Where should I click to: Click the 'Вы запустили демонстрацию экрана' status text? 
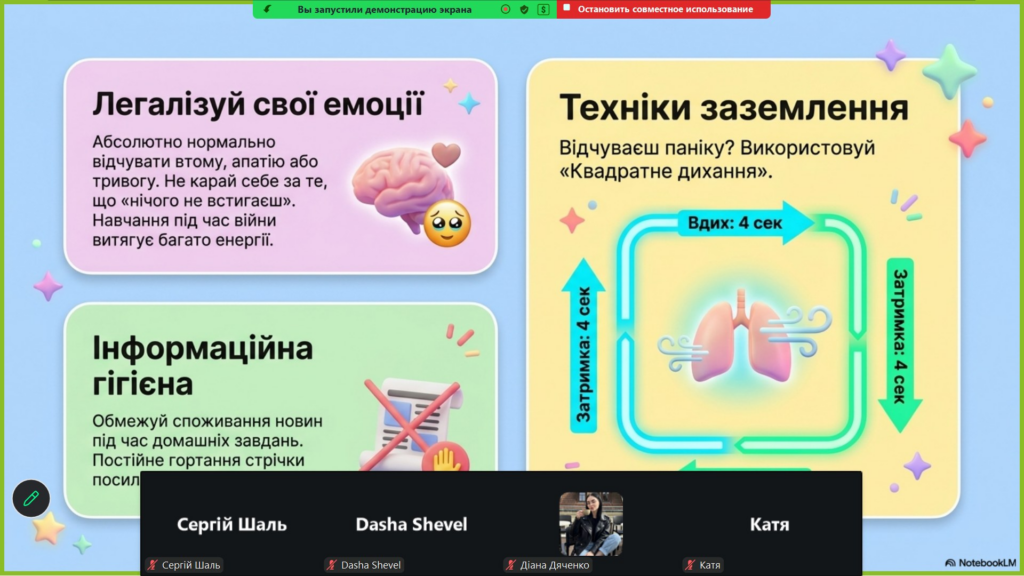(384, 9)
